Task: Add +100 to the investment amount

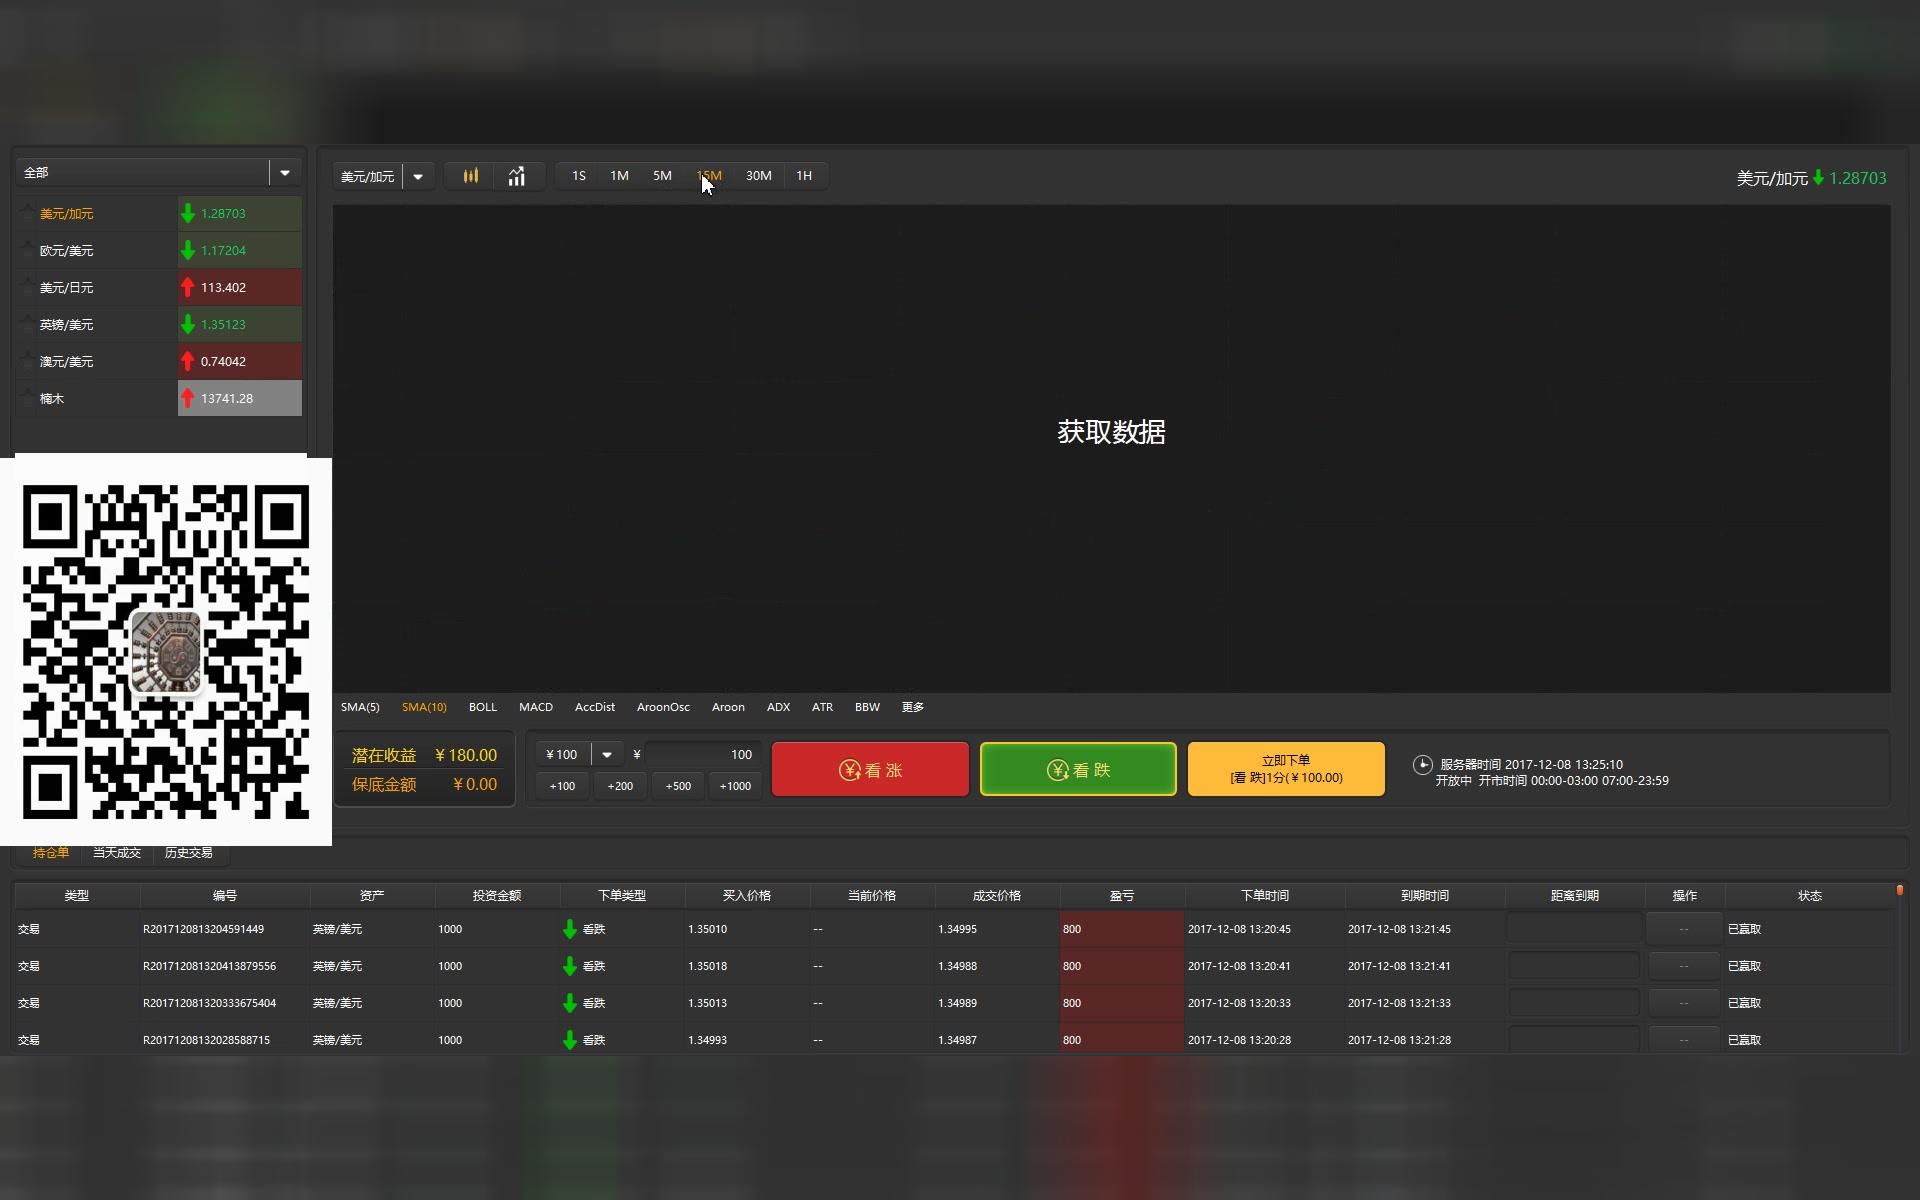Action: point(562,786)
